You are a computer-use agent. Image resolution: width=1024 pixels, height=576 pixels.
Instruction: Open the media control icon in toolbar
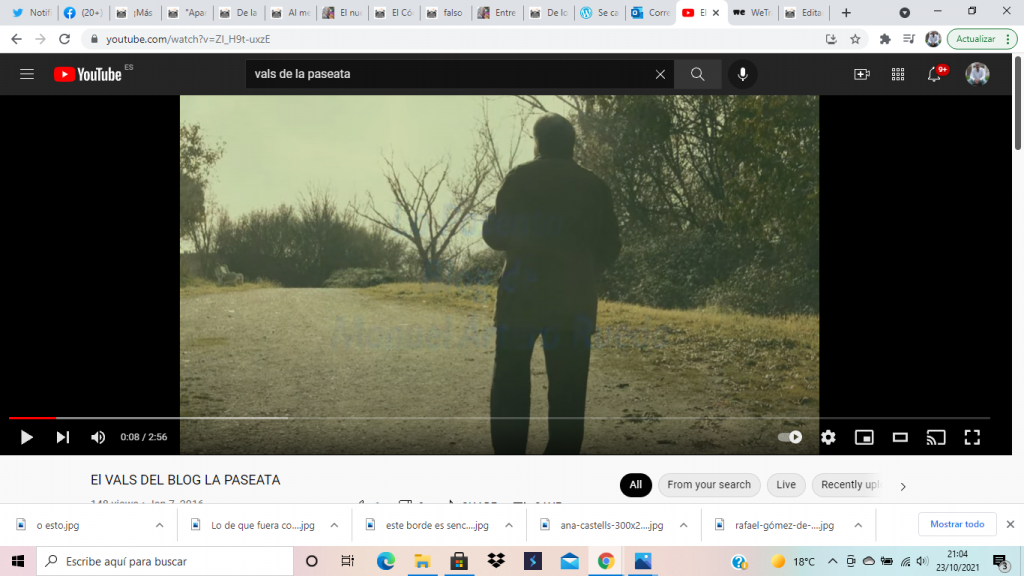908,39
